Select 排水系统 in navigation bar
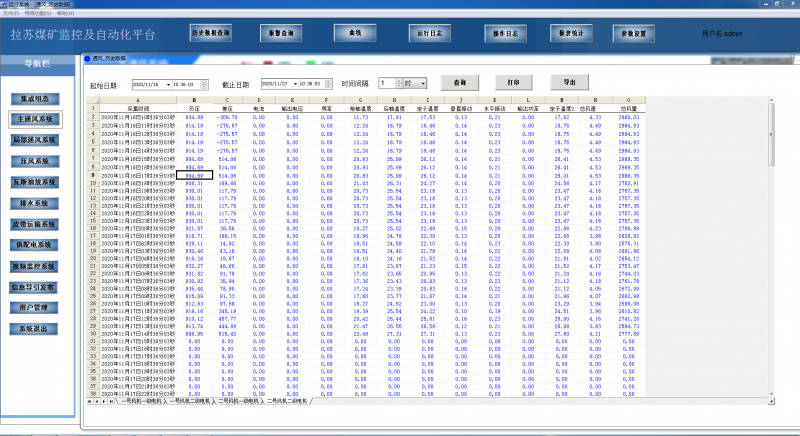 click(35, 203)
